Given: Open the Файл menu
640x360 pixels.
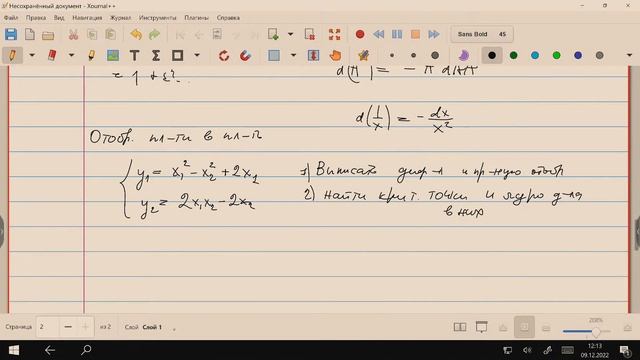Looking at the screenshot, I should [11, 18].
